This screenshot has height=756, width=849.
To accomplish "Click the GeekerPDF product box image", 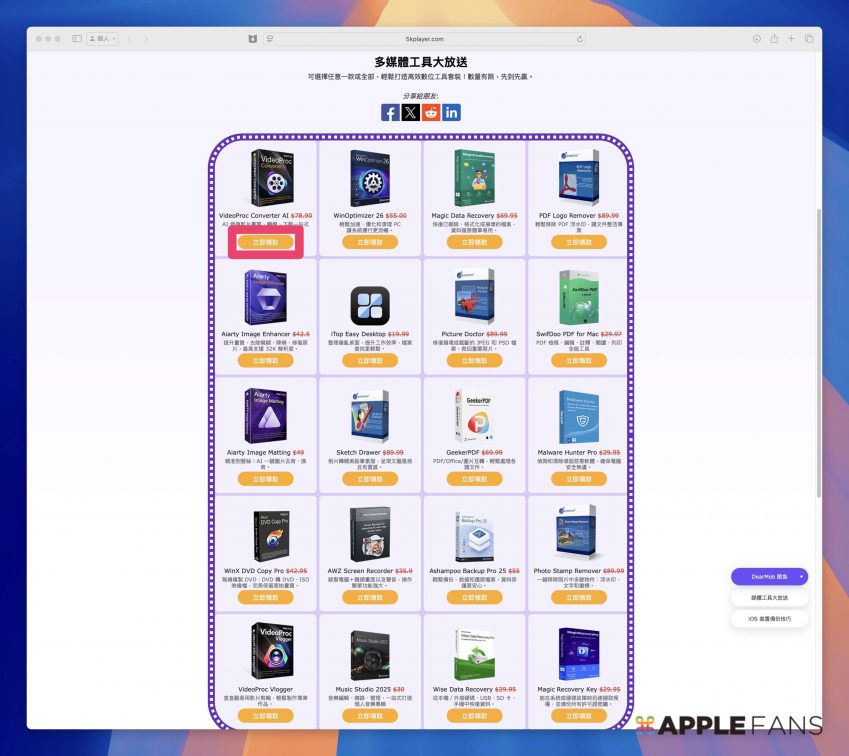I will [473, 416].
